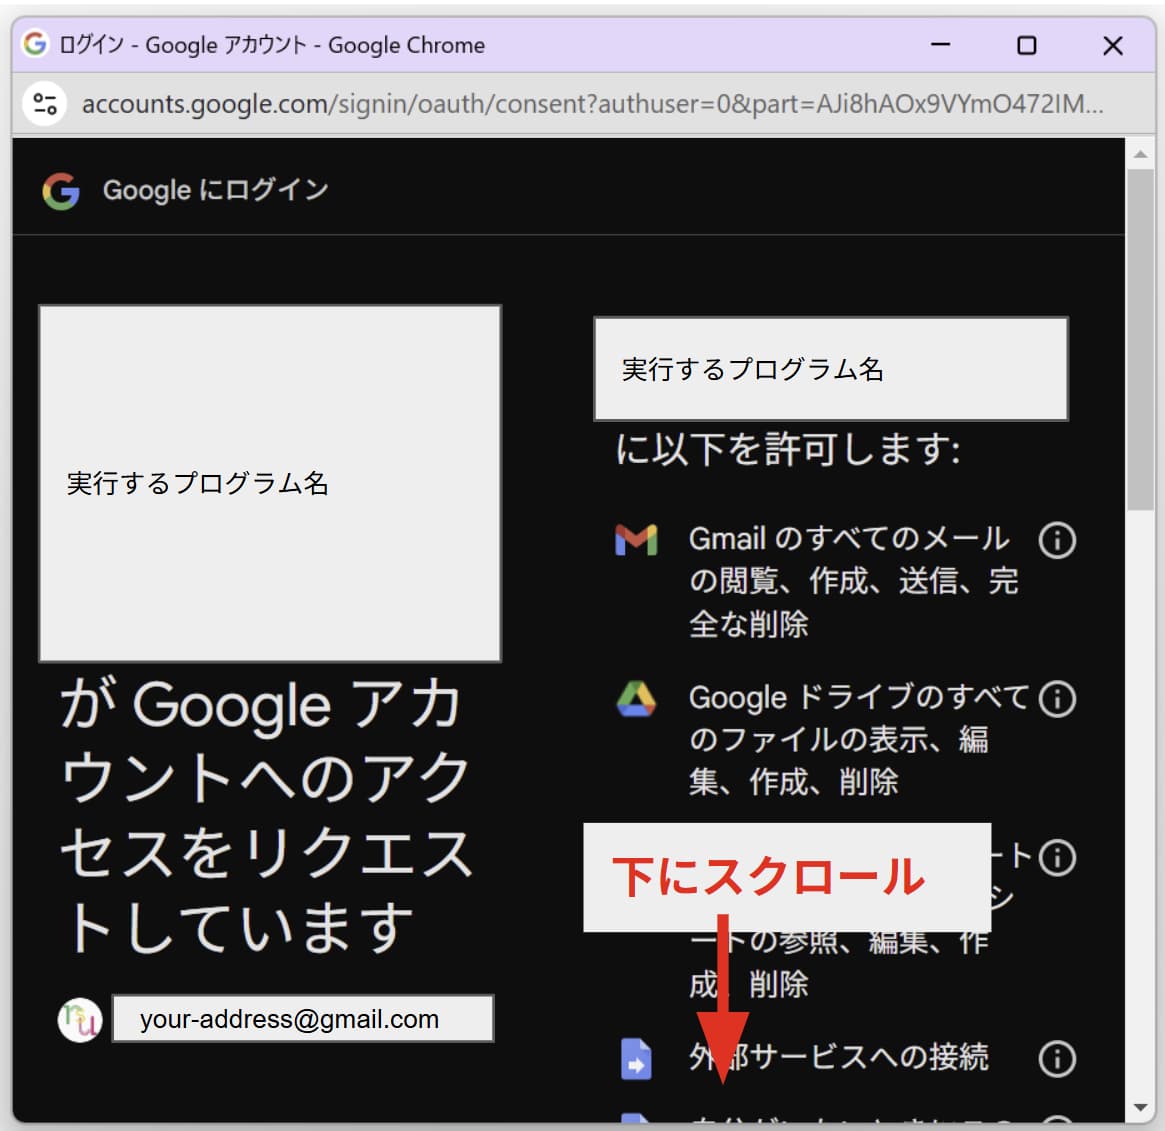Viewport: 1165px width, 1131px height.
Task: Click the account avatar next to the email
Action: click(x=80, y=1020)
